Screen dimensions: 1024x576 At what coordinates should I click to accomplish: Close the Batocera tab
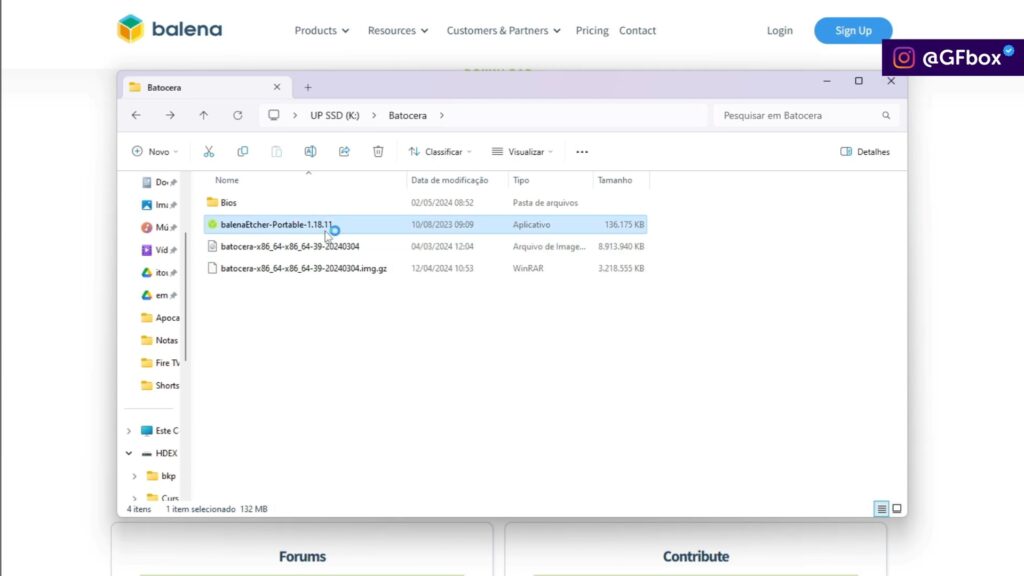(x=277, y=87)
